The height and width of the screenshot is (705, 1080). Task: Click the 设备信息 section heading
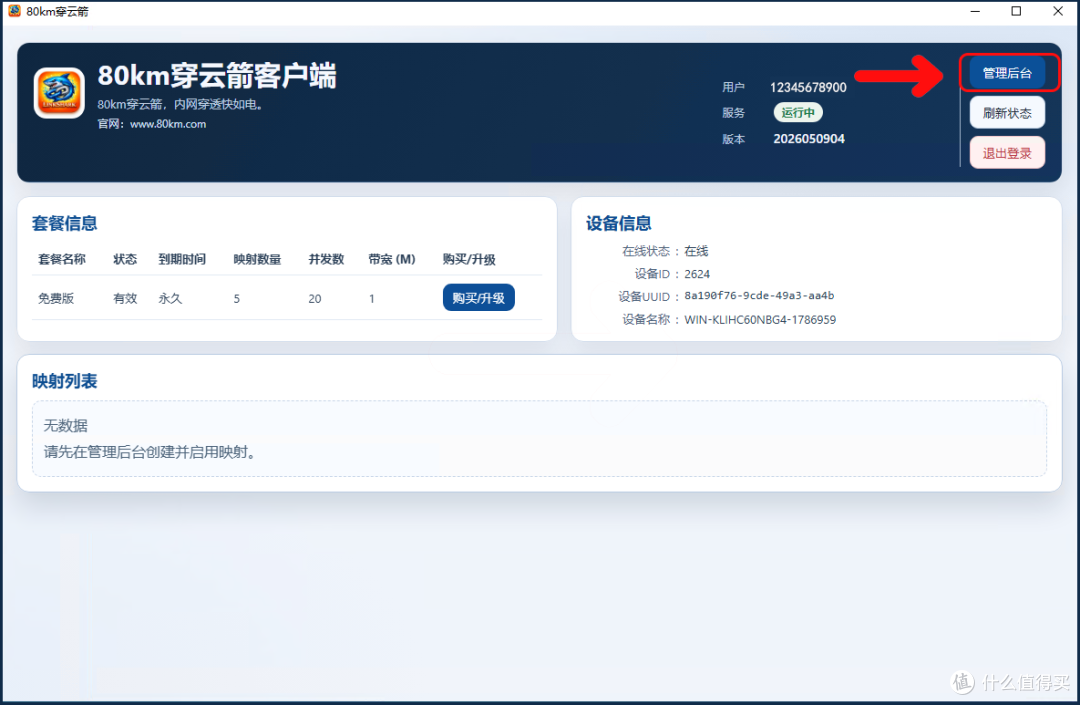[x=619, y=223]
